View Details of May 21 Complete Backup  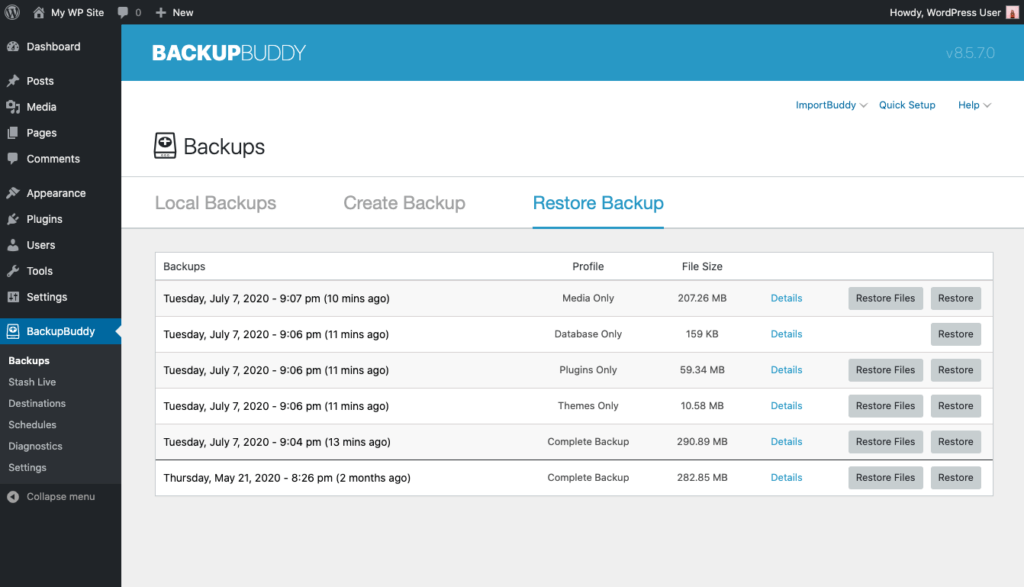tap(786, 478)
